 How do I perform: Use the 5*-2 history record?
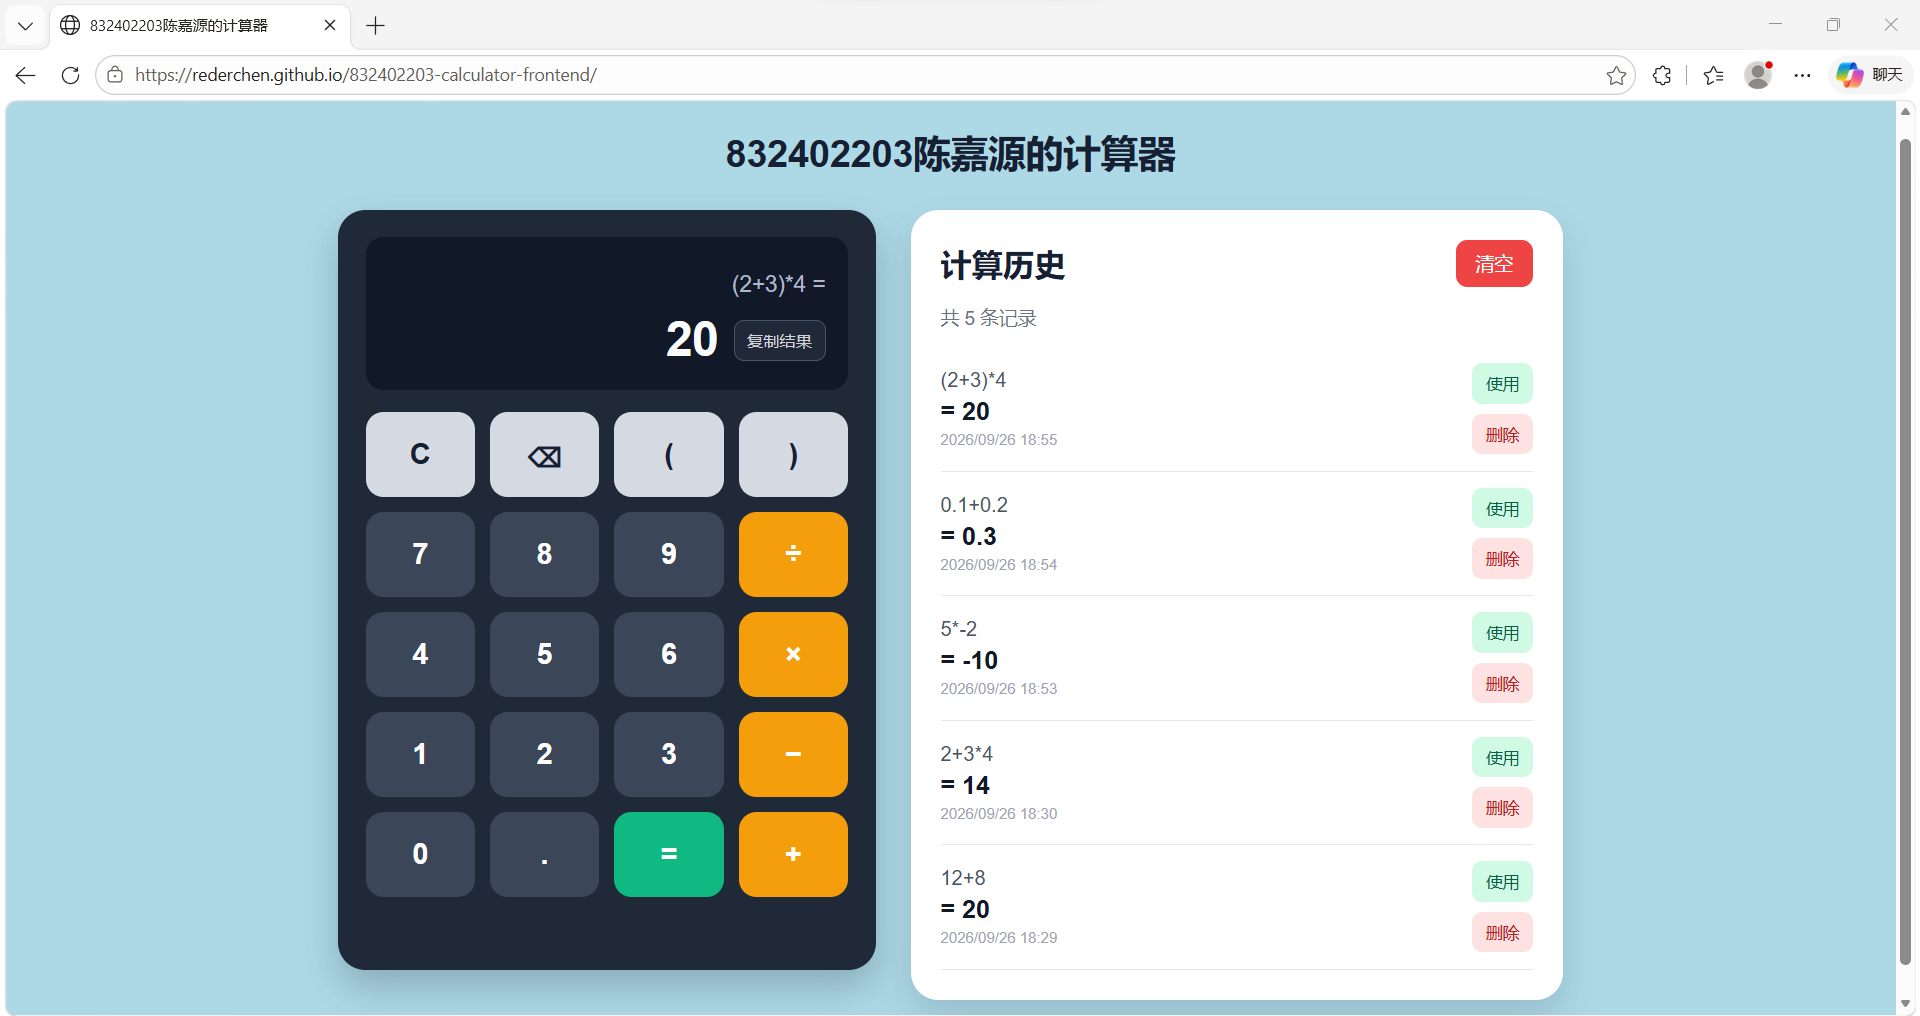pyautogui.click(x=1502, y=633)
